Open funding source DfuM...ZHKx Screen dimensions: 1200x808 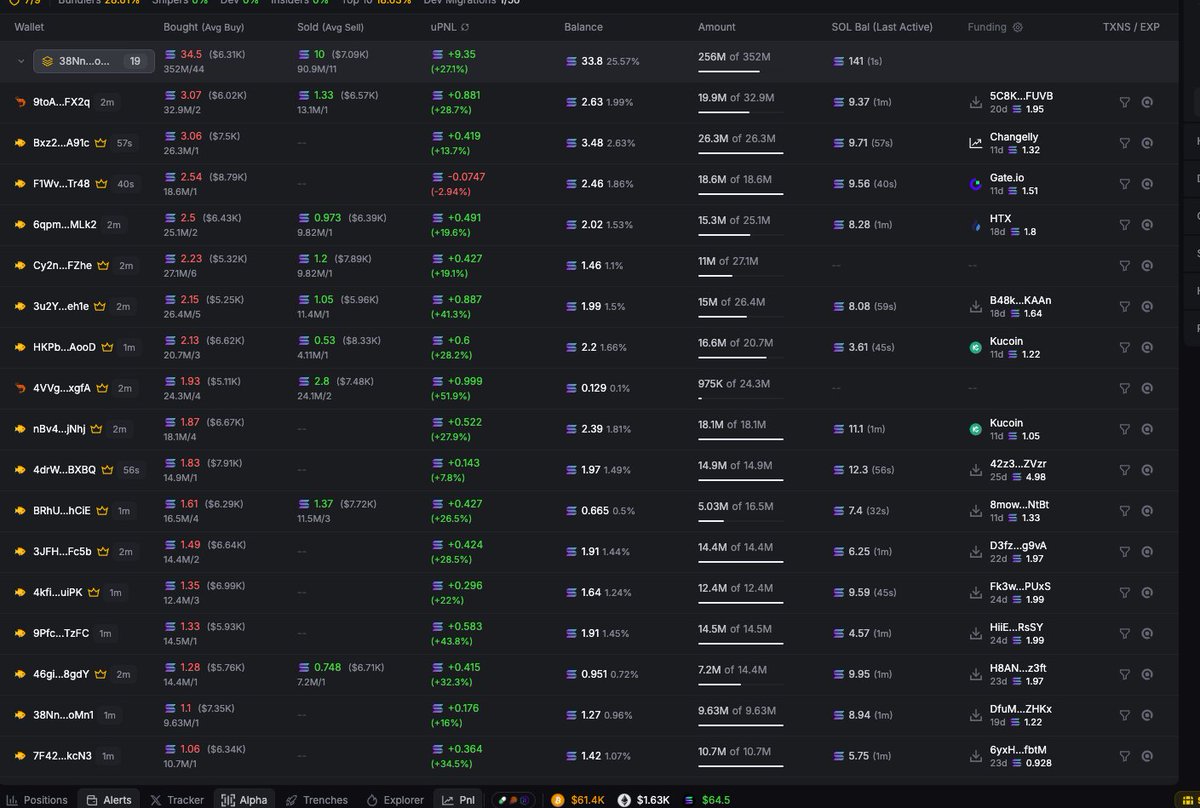click(1020, 709)
